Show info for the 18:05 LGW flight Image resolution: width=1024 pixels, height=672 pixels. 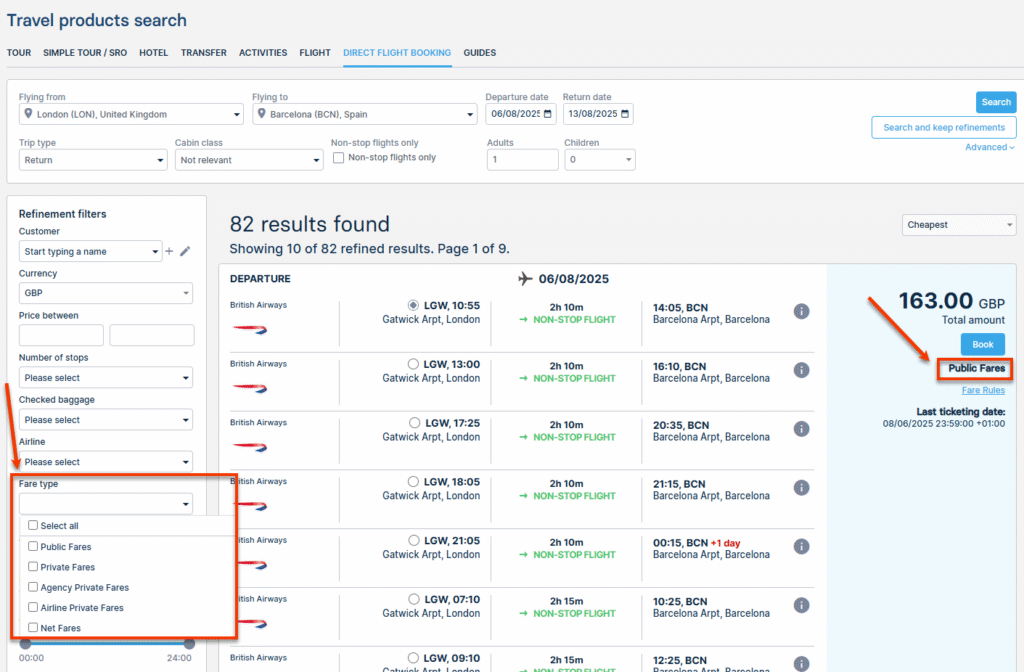tap(801, 487)
